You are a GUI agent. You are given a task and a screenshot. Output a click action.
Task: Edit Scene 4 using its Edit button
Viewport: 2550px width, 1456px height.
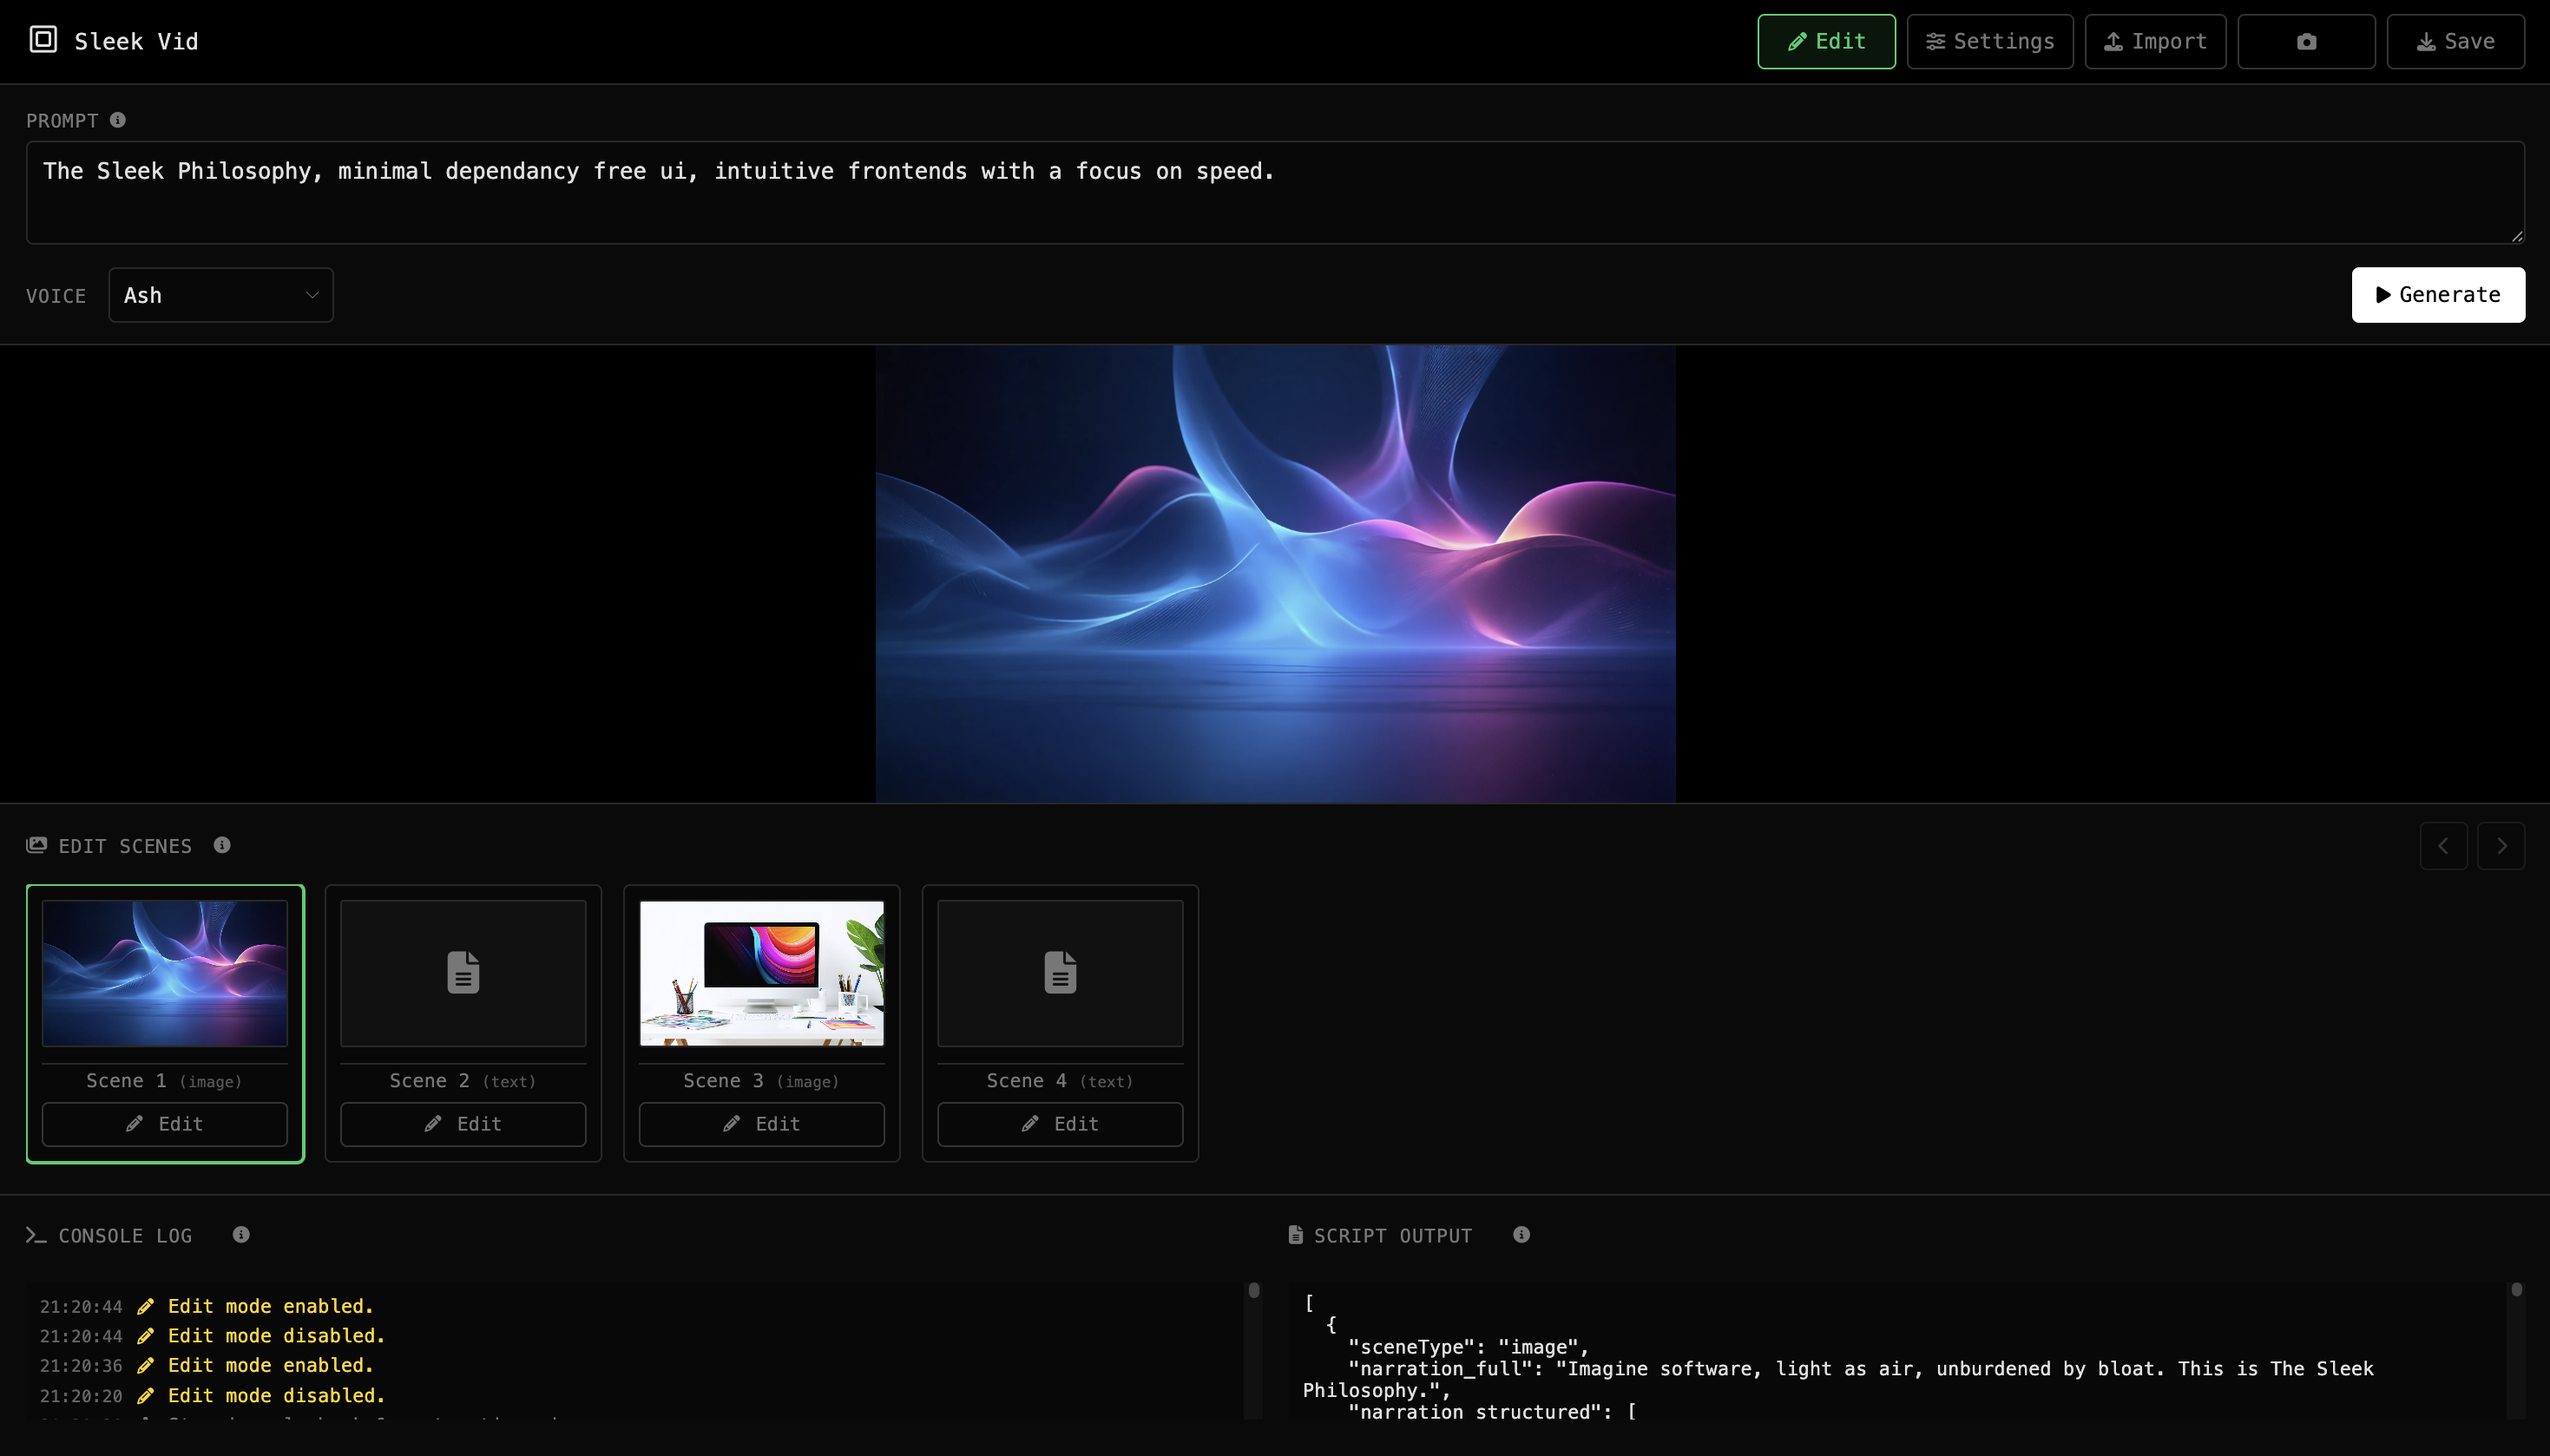(x=1058, y=1123)
